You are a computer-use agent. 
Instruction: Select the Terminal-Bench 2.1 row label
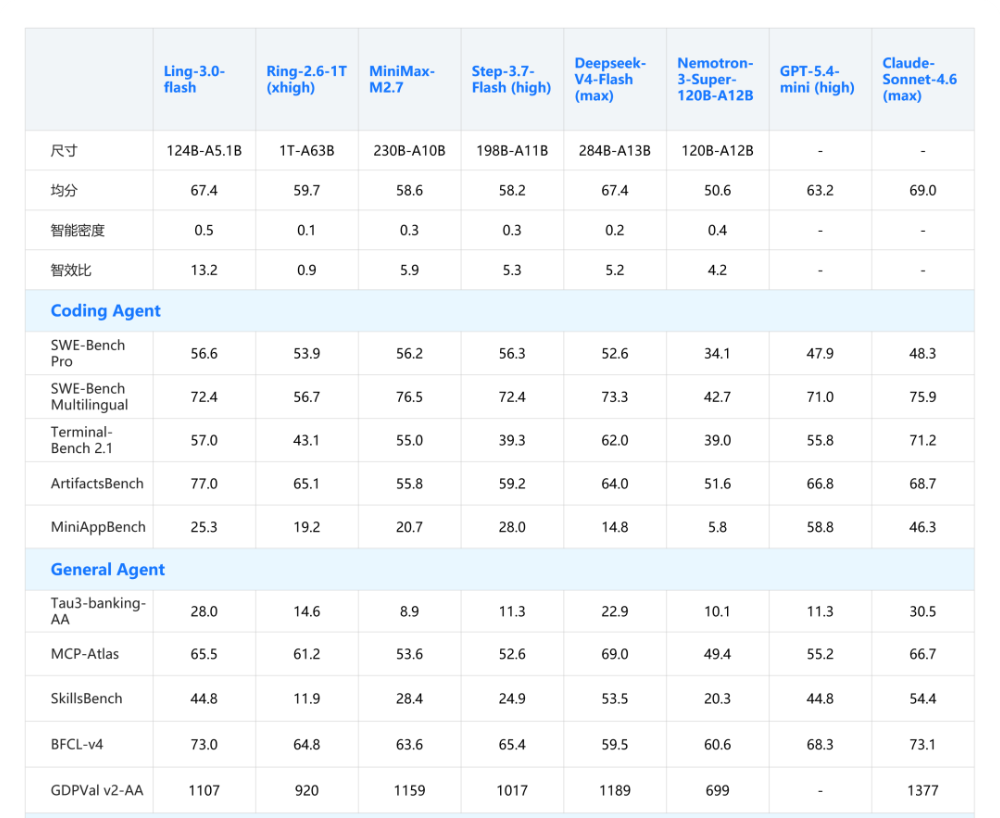(82, 440)
